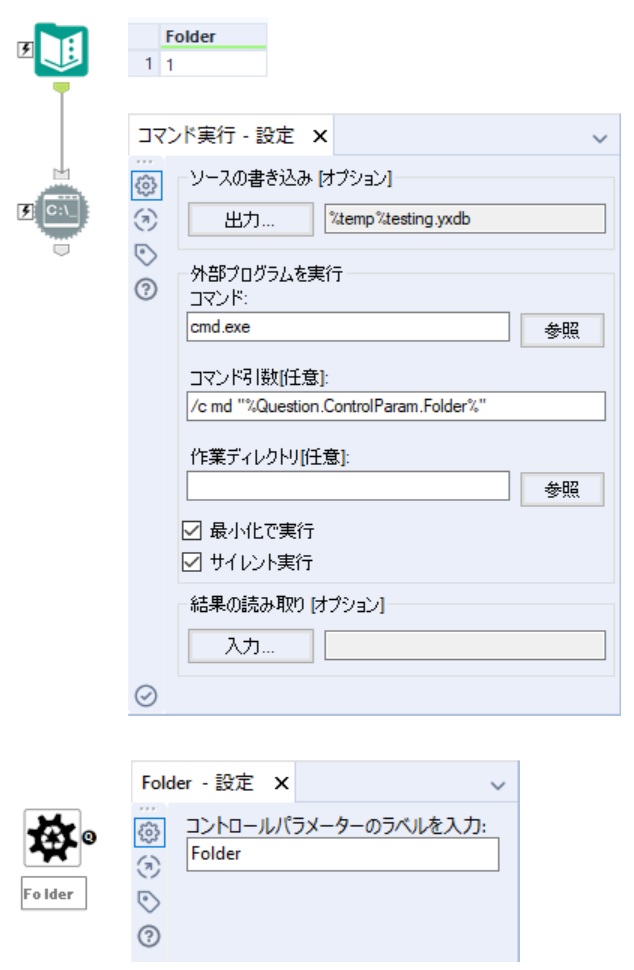
Task: Click the コマンド引数 input field
Action: (395, 406)
